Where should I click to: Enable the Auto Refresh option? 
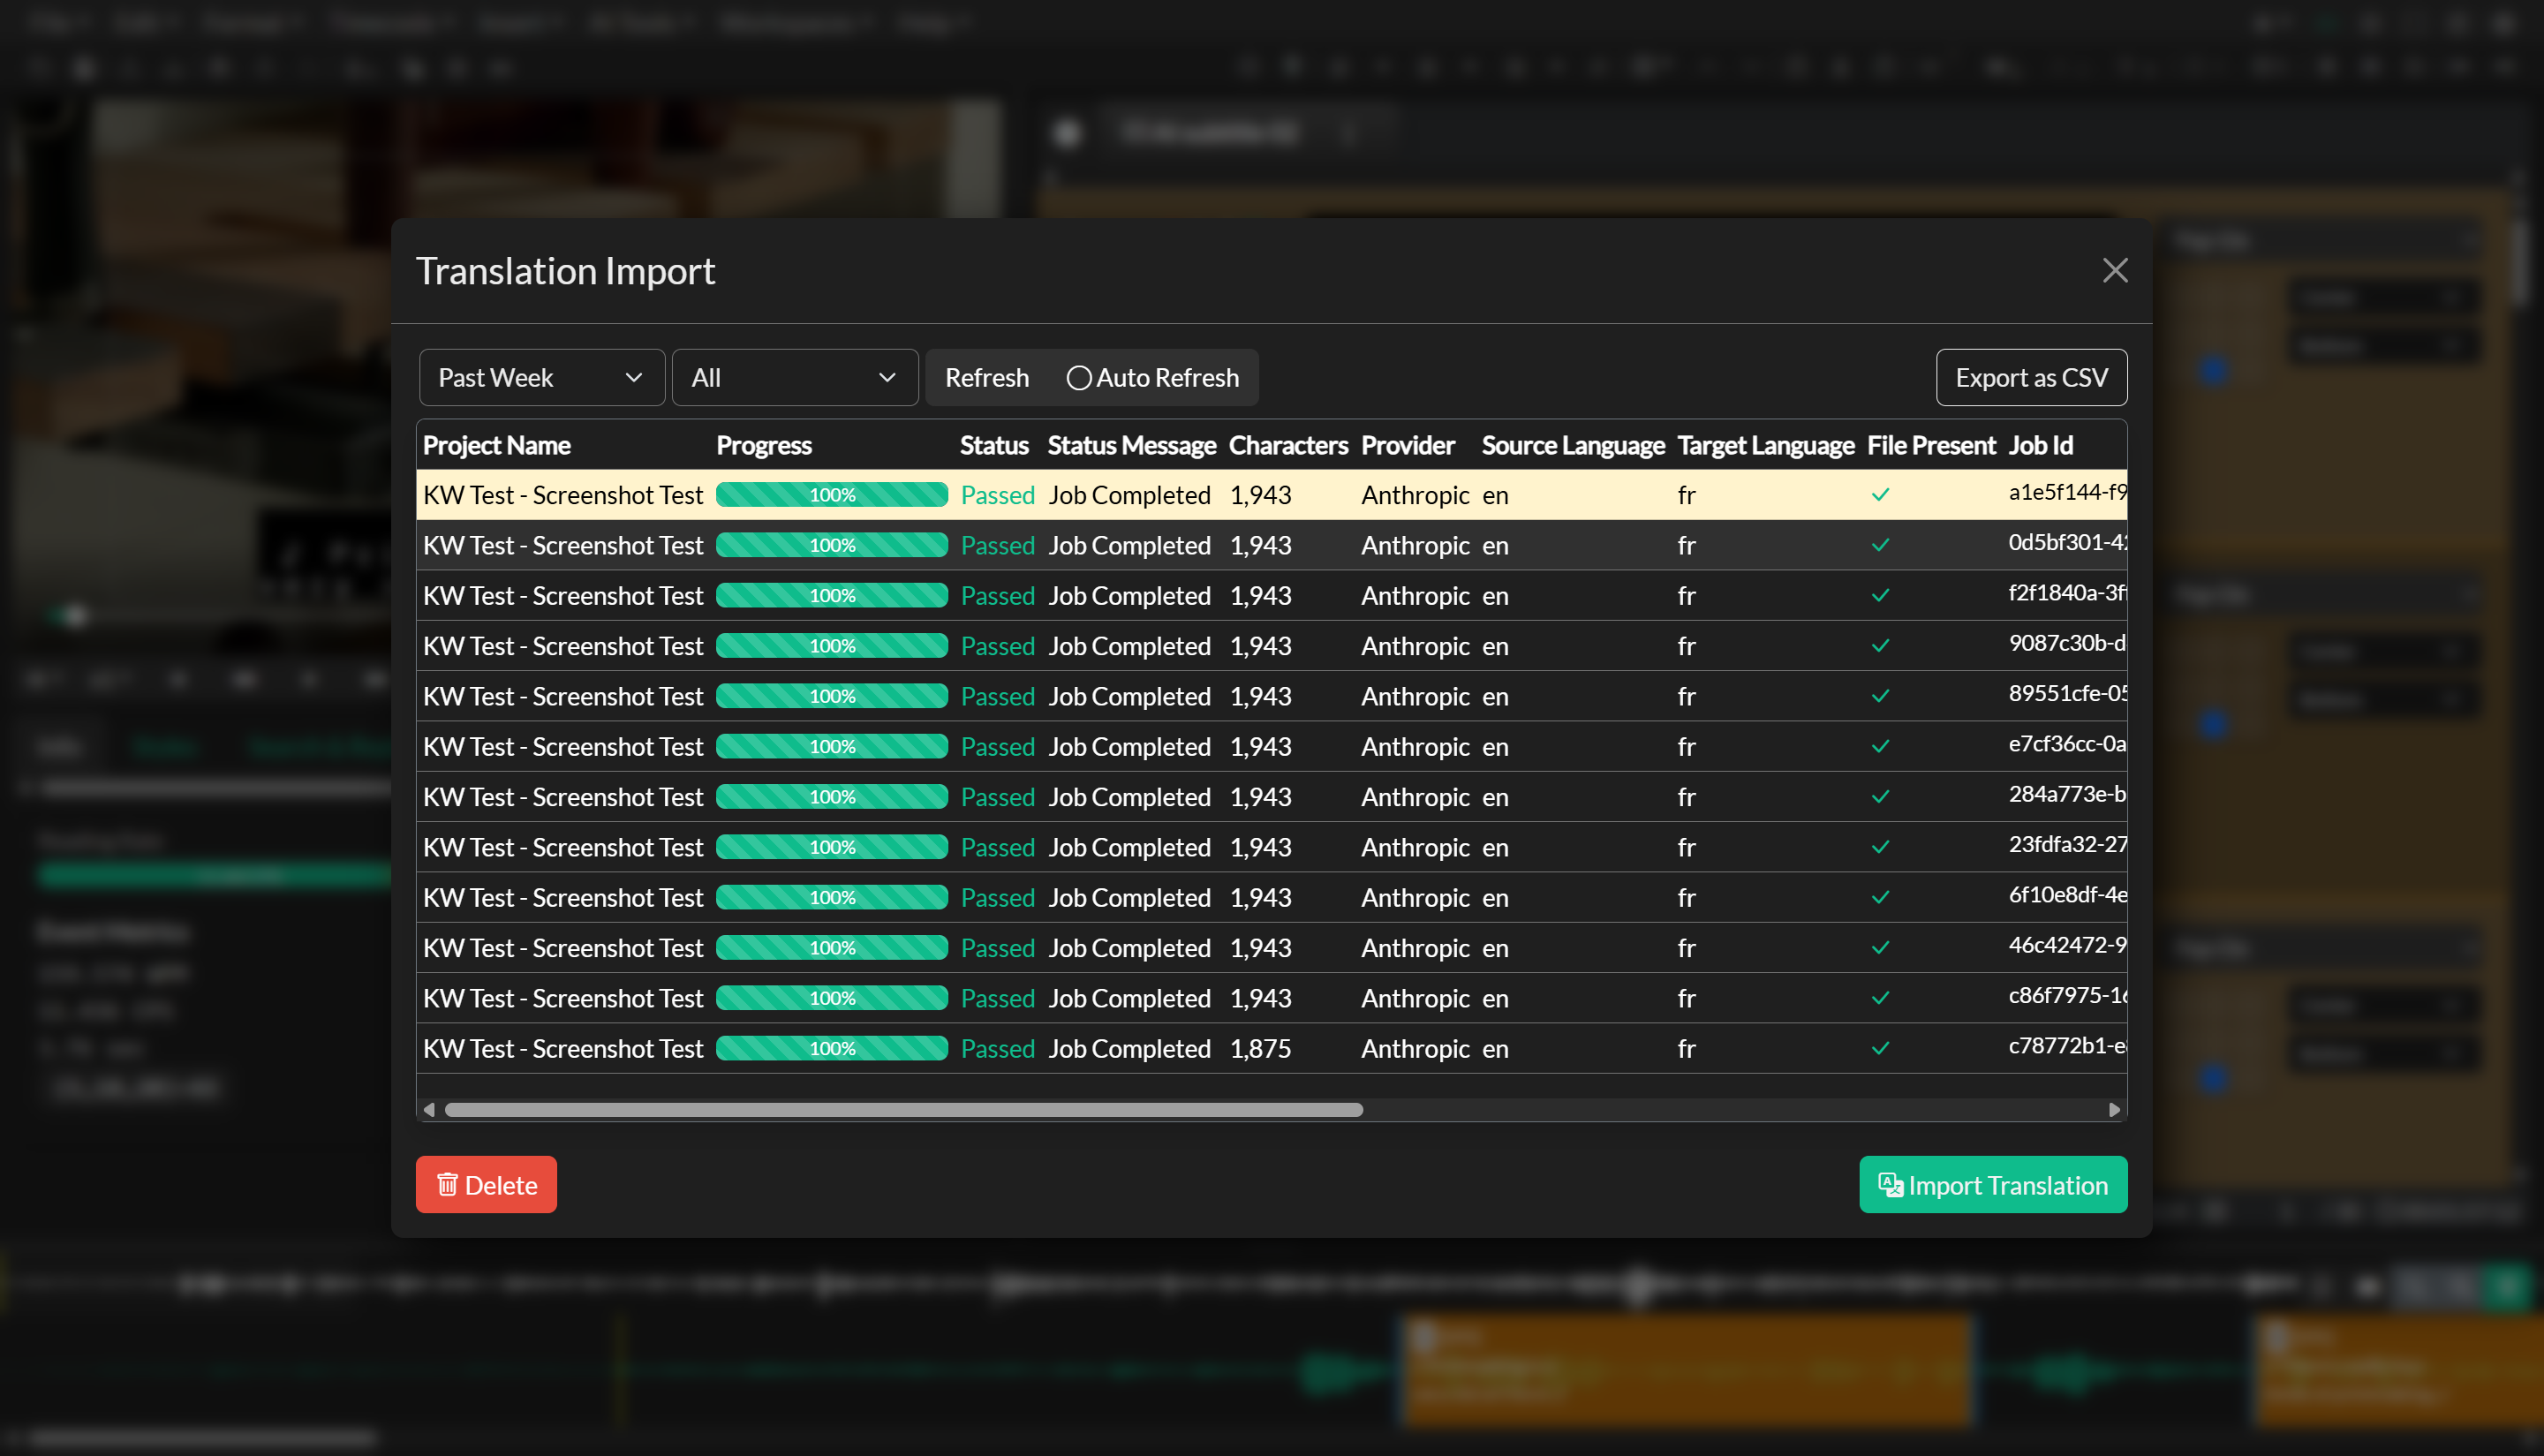1079,378
